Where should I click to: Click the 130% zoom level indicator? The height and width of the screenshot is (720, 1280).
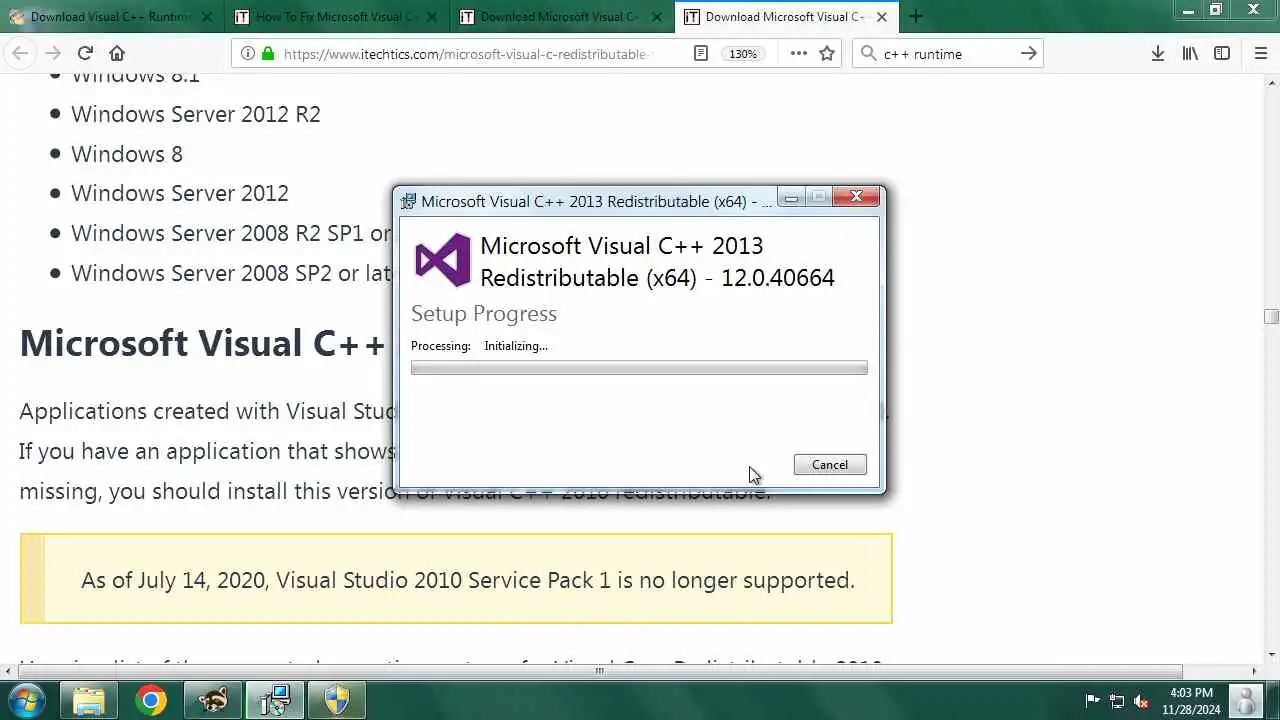[743, 54]
